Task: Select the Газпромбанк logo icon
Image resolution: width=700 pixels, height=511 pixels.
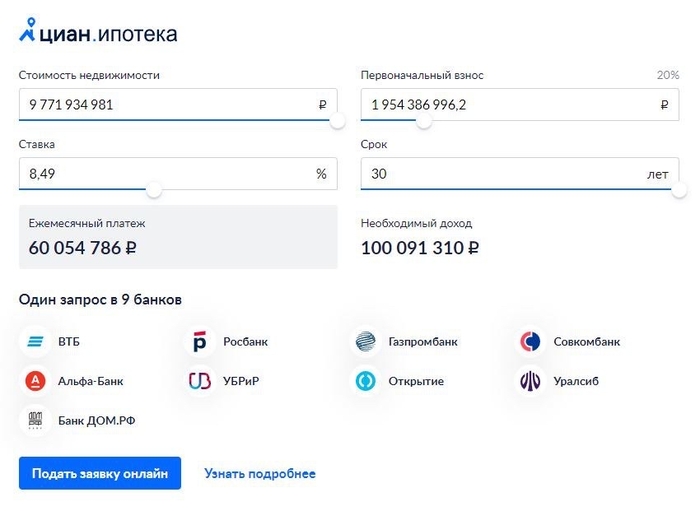Action: (366, 342)
